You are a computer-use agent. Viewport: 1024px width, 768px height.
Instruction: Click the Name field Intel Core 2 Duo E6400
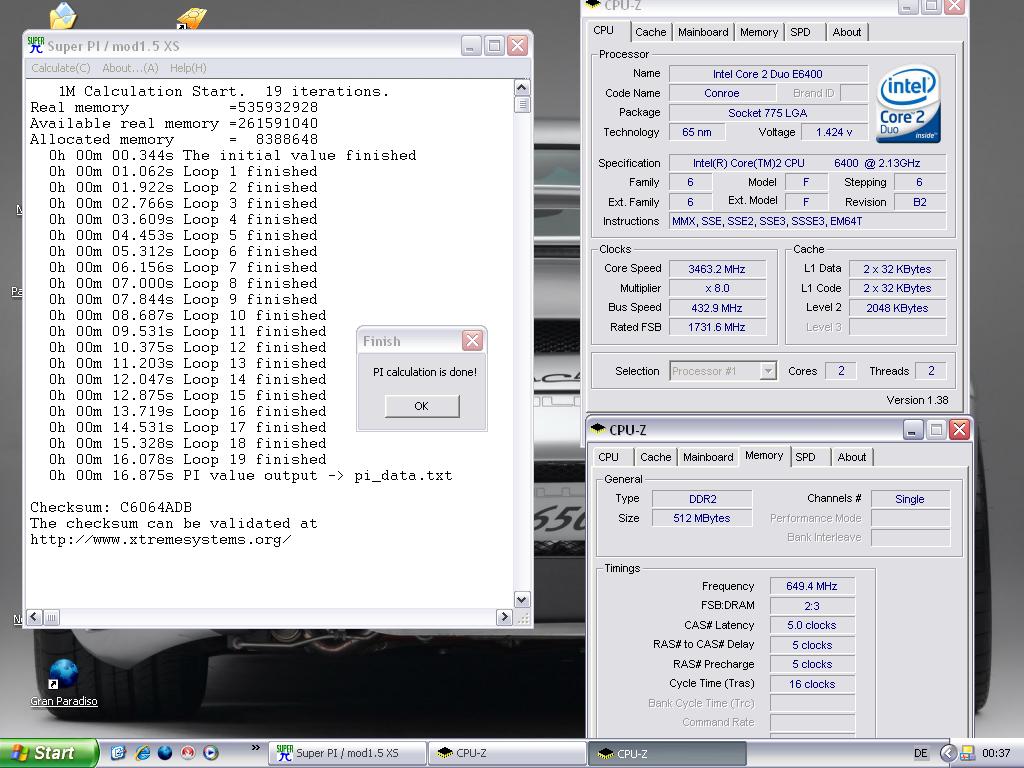[767, 74]
